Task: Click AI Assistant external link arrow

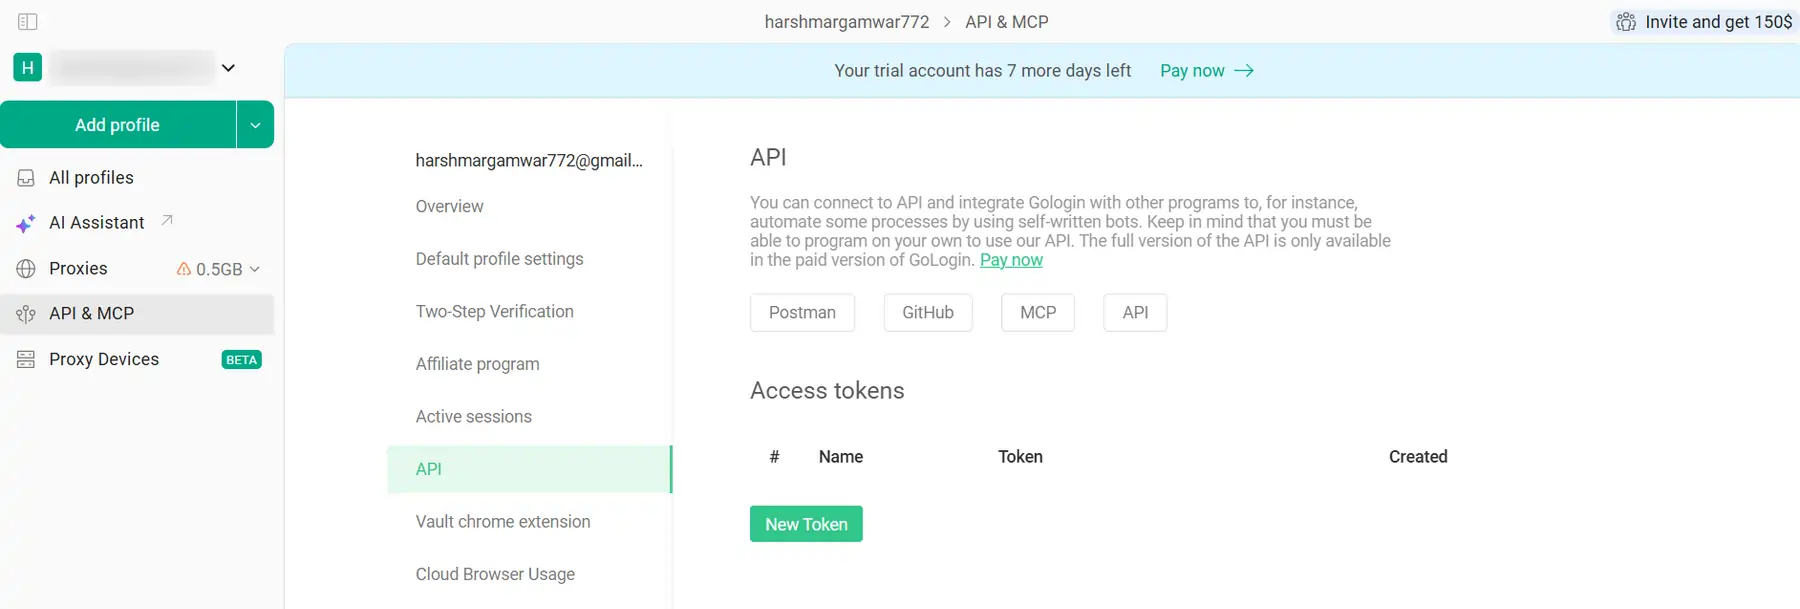Action: [x=167, y=220]
